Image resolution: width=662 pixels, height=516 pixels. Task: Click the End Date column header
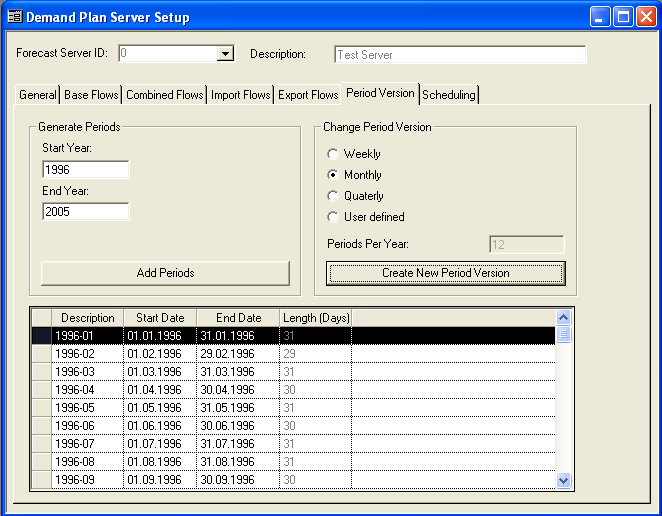(x=238, y=318)
